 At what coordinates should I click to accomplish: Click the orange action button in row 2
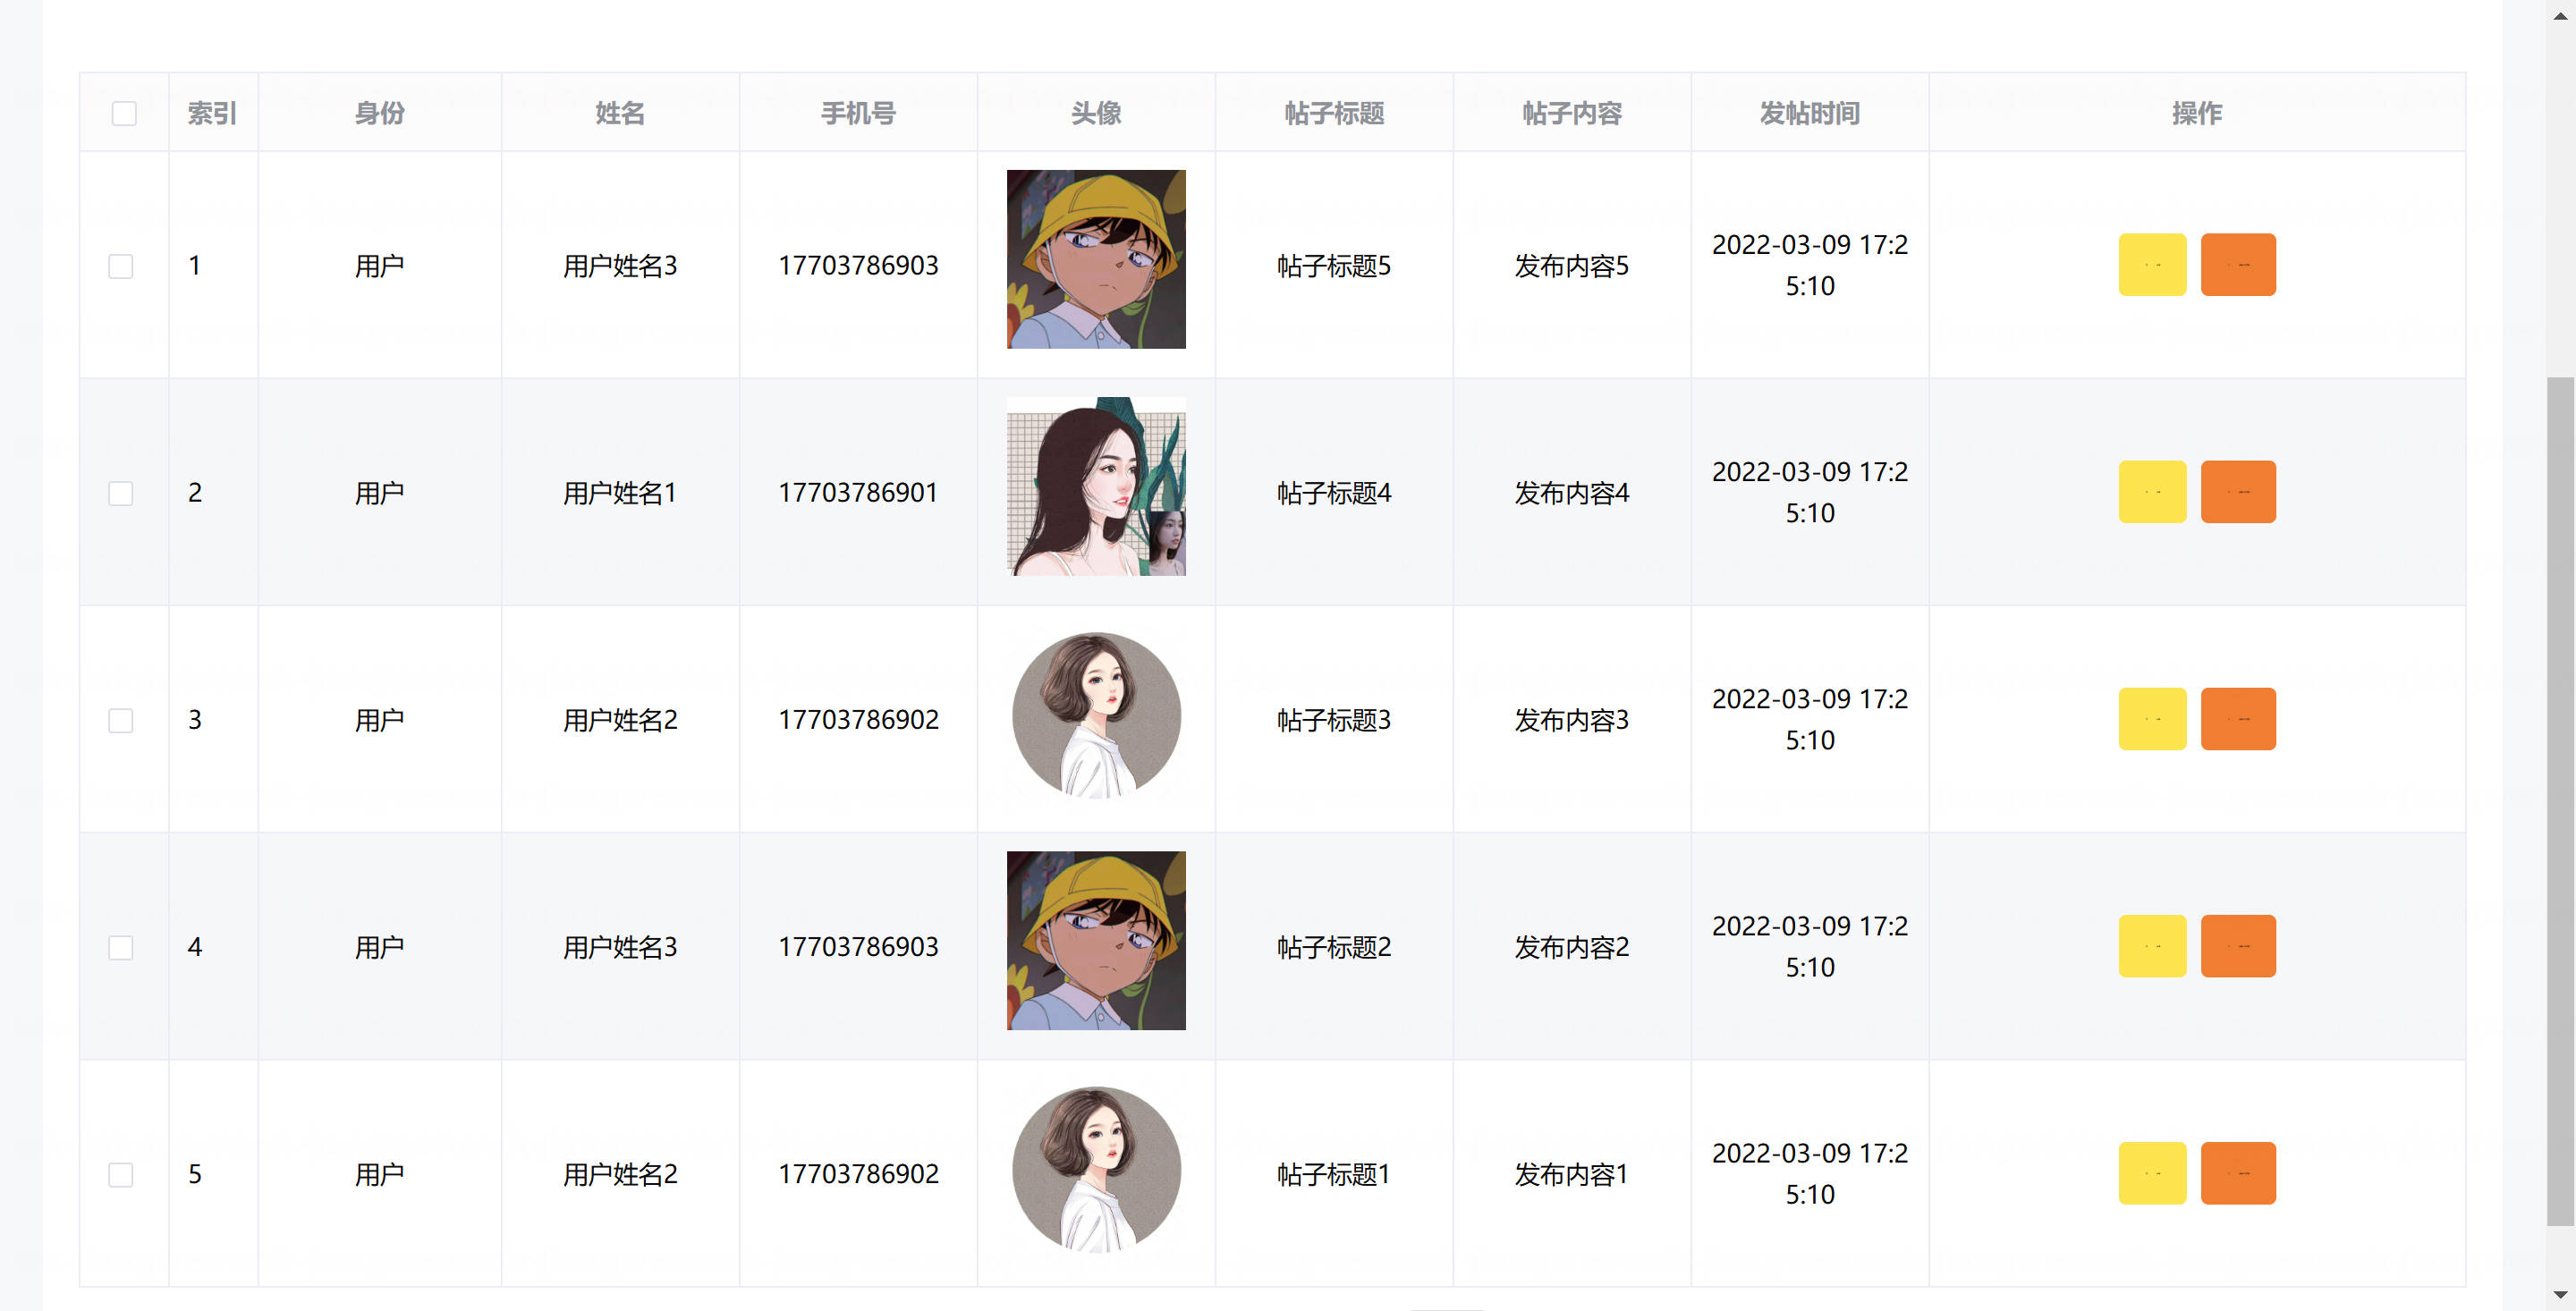2238,492
